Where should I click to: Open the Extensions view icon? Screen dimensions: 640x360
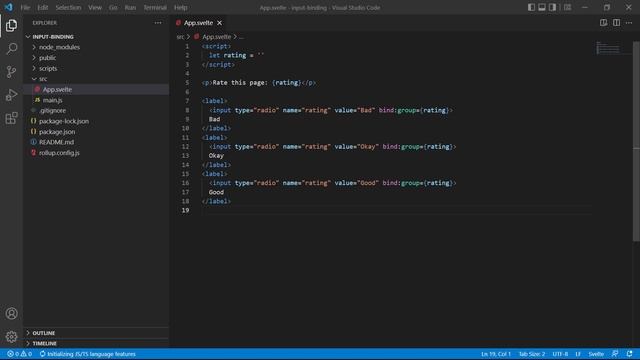coord(11,118)
